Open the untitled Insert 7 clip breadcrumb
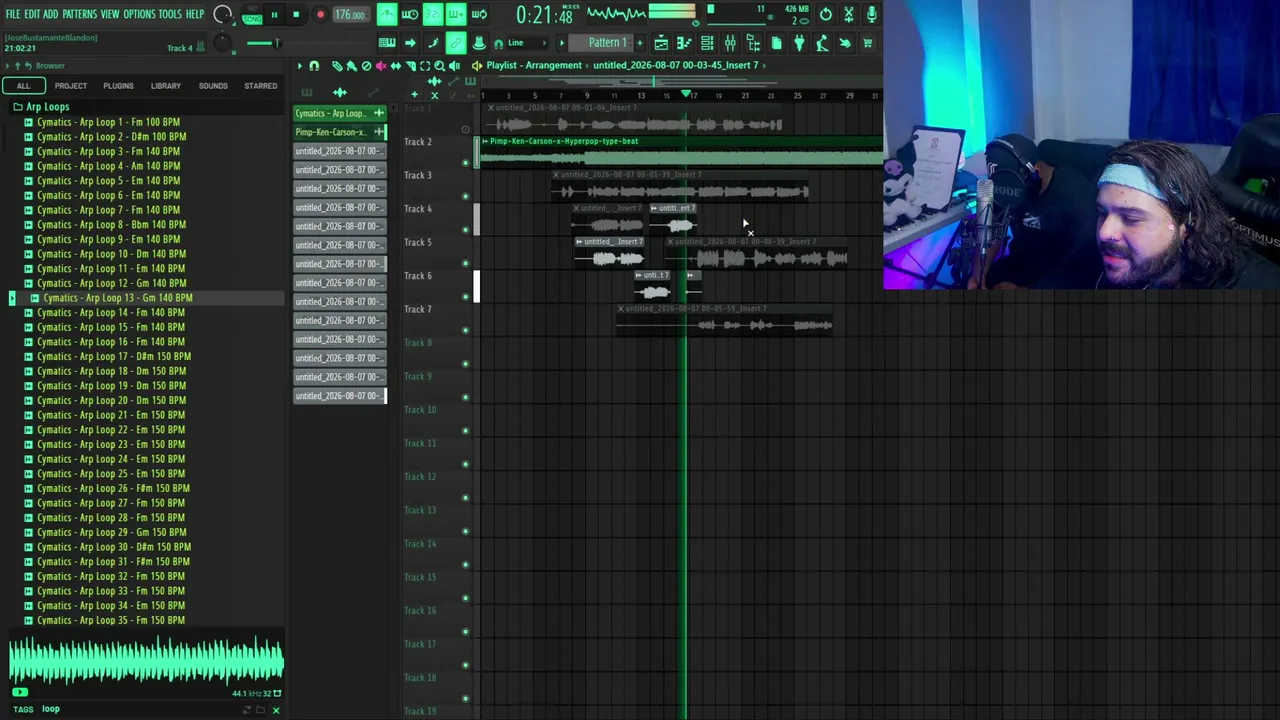1280x720 pixels. [x=676, y=66]
